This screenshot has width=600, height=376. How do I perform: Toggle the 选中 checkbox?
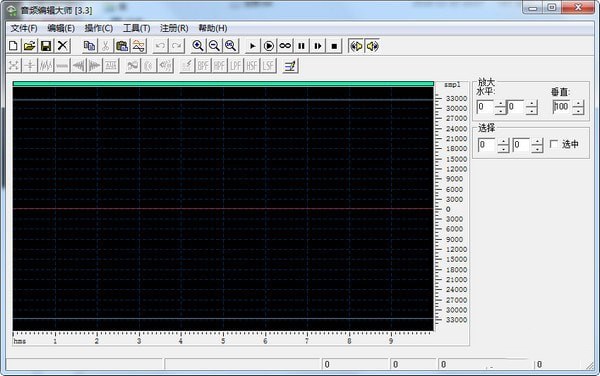pos(554,144)
